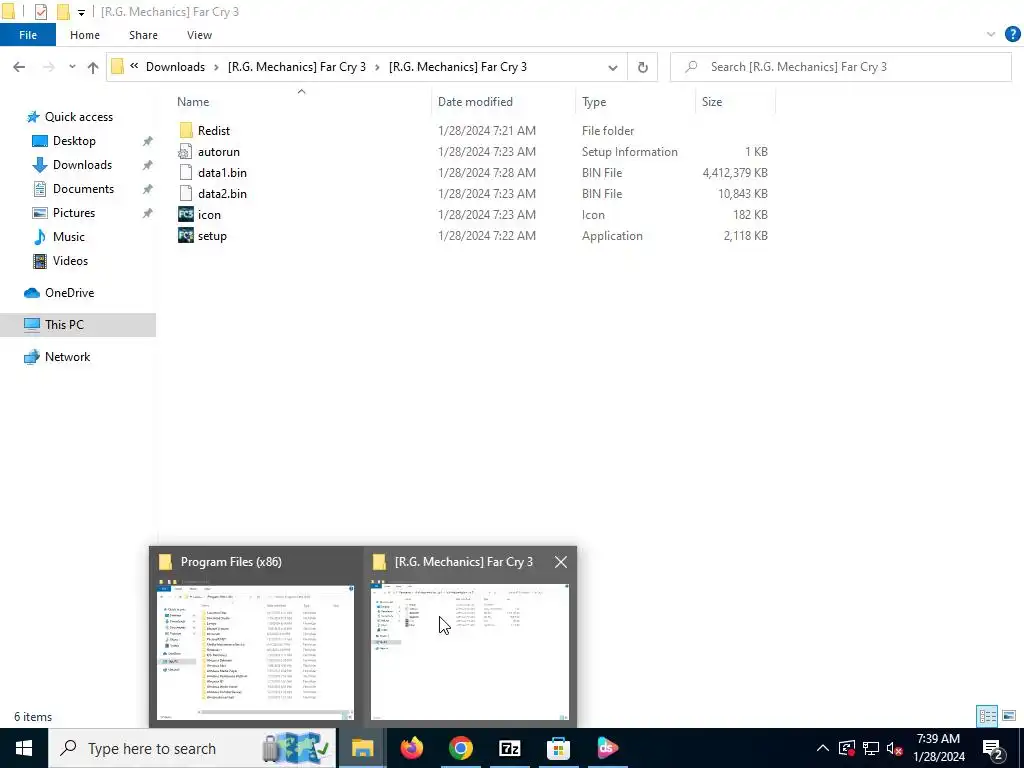Viewport: 1024px width, 768px height.
Task: Click the File Explorer taskbar icon
Action: (362, 748)
